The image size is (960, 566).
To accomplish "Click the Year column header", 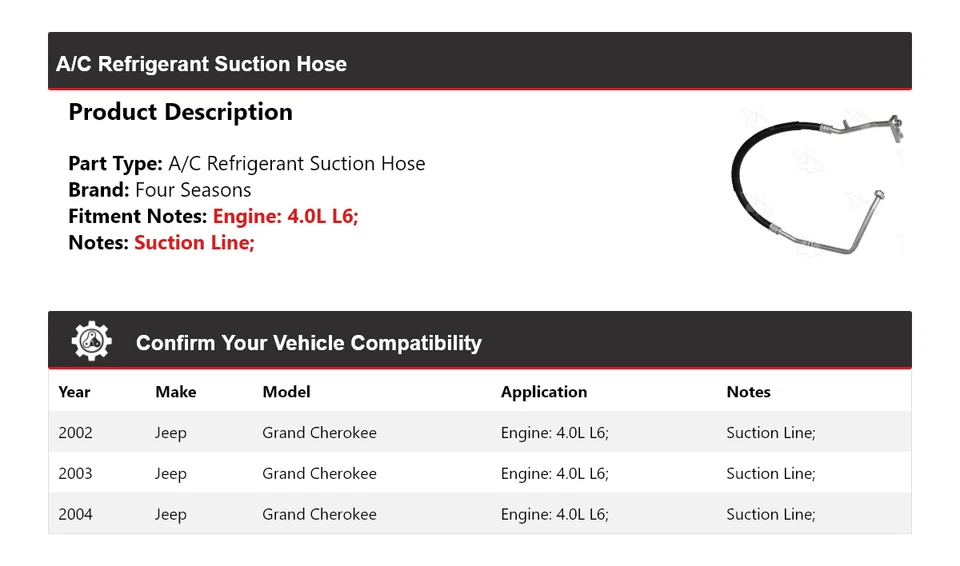I will pos(74,392).
